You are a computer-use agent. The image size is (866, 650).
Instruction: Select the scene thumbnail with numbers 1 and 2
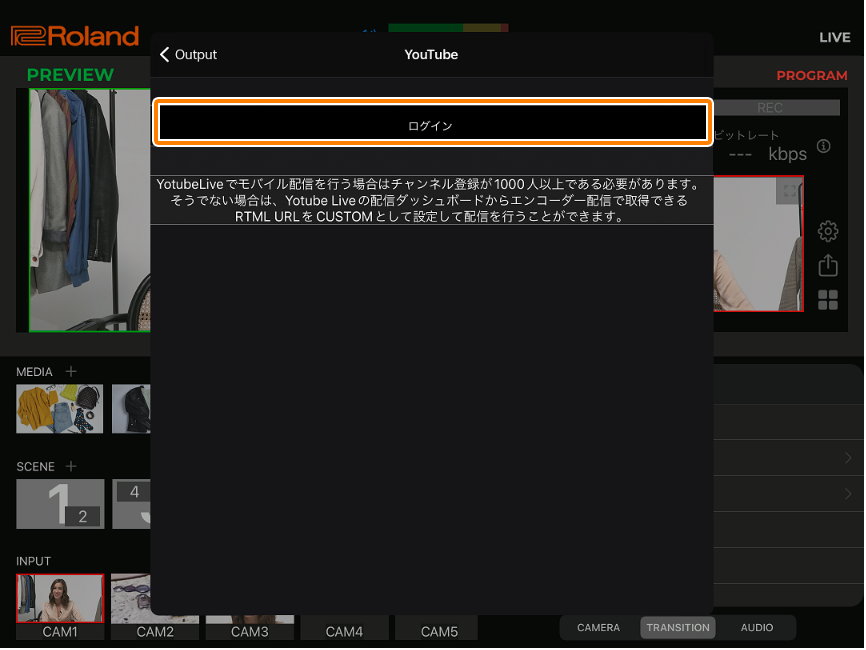point(60,504)
